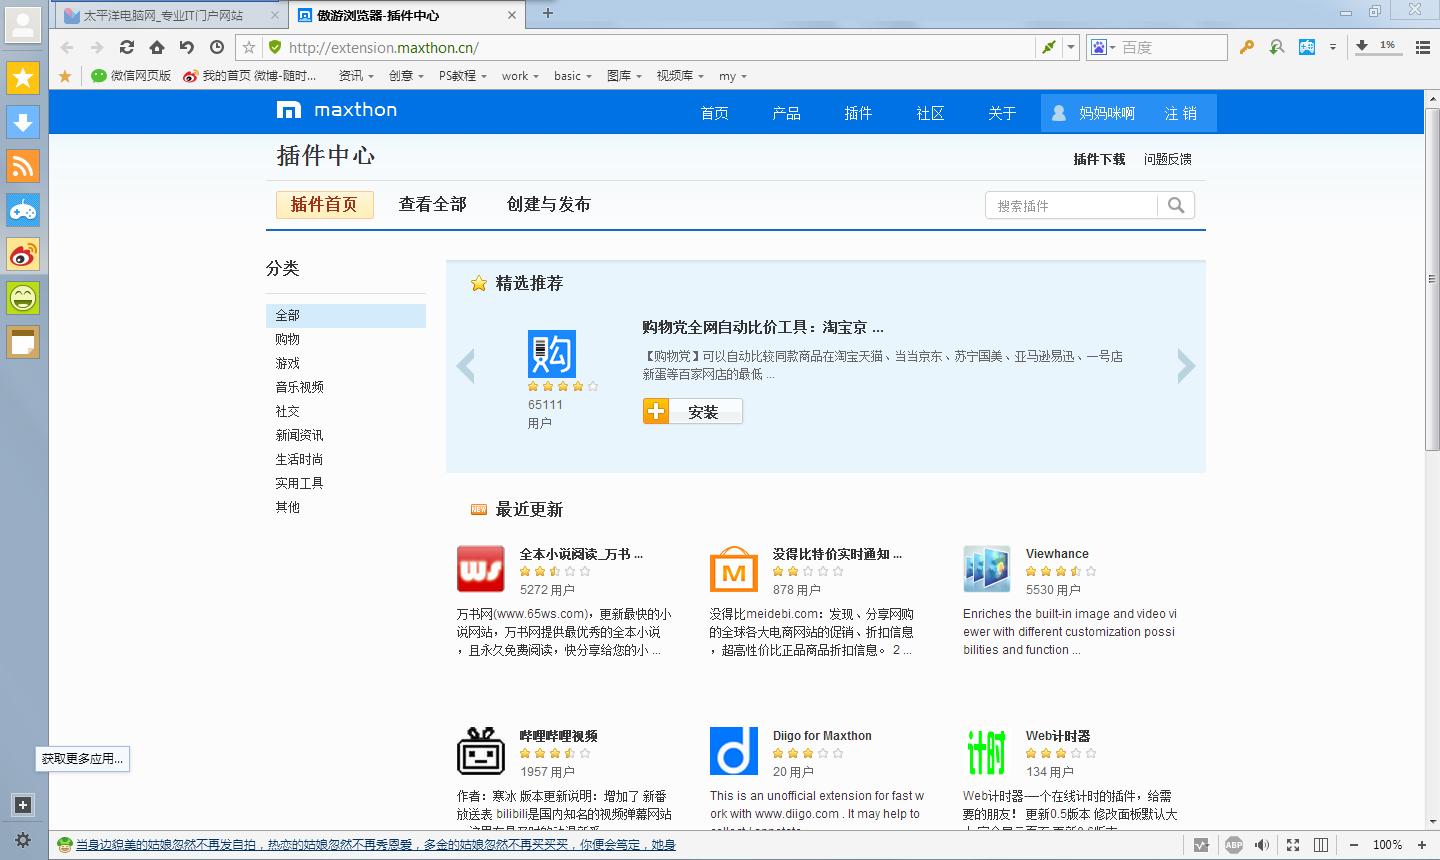Viewport: 1440px width, 860px height.
Task: Click the Baidu search input box
Action: pyautogui.click(x=1171, y=47)
